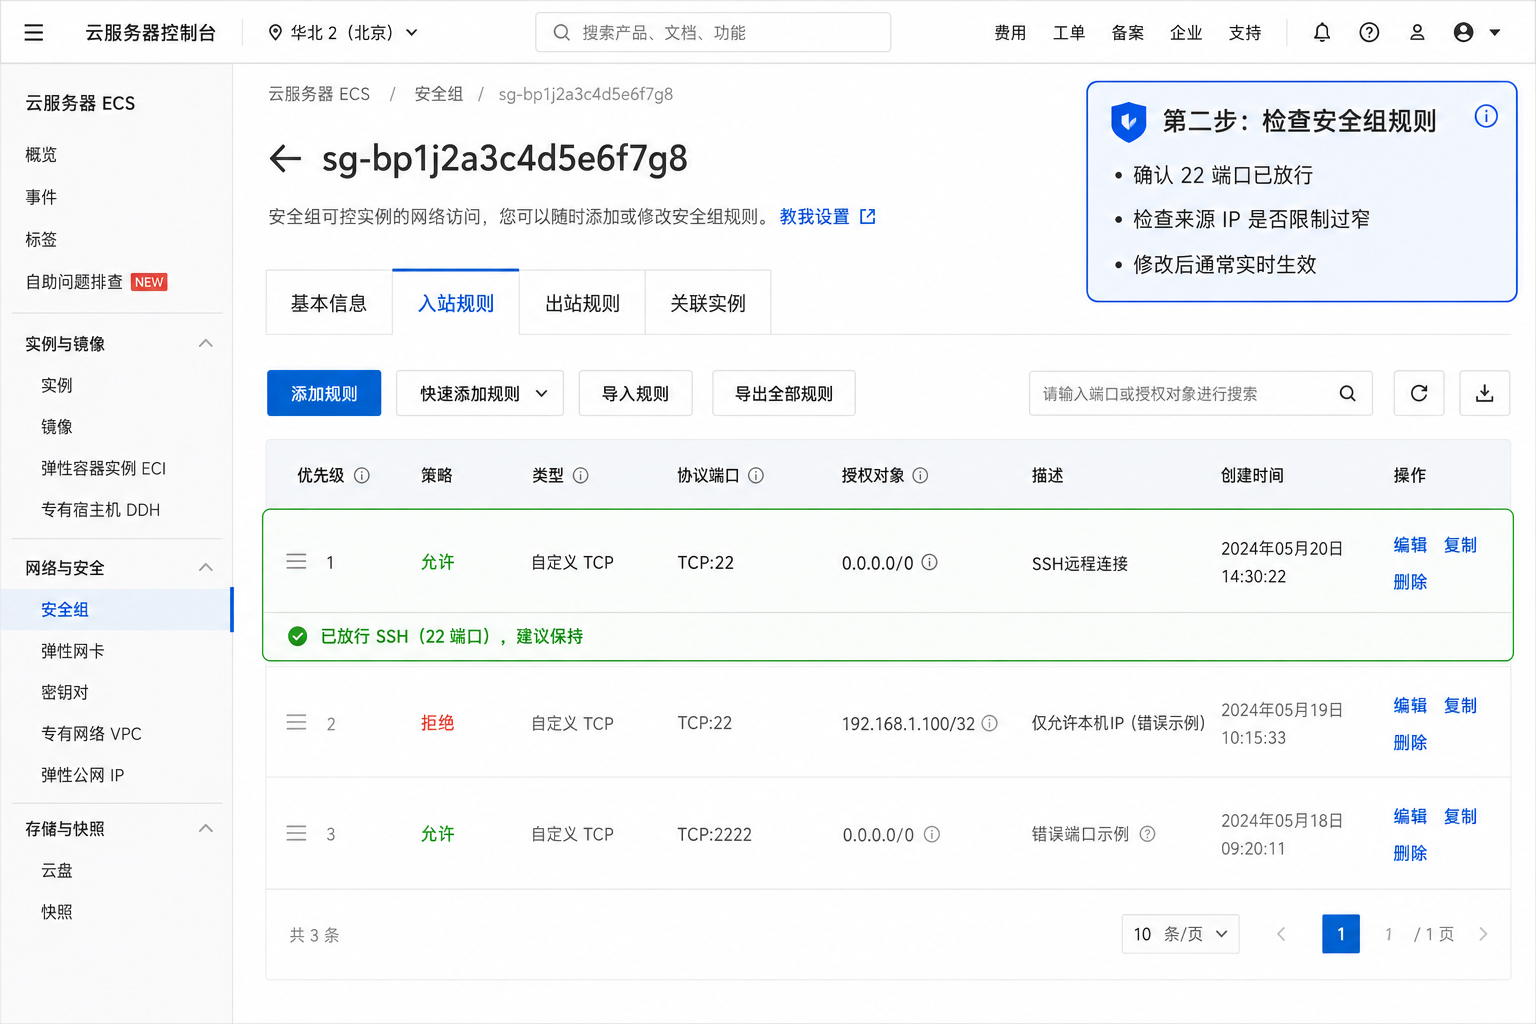Select page 1 in pagination
This screenshot has height=1024, width=1536.
[x=1340, y=934]
